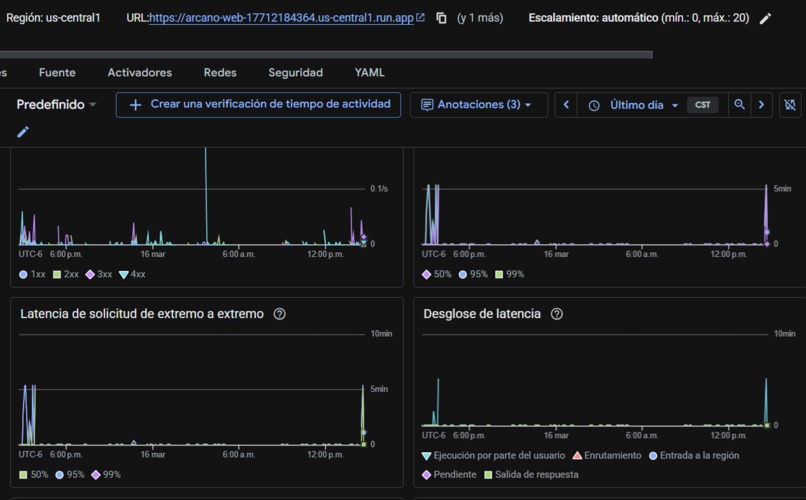Click the 'Desglose de latencia' chart title
Viewport: 806px width, 500px height.
pyautogui.click(x=482, y=314)
